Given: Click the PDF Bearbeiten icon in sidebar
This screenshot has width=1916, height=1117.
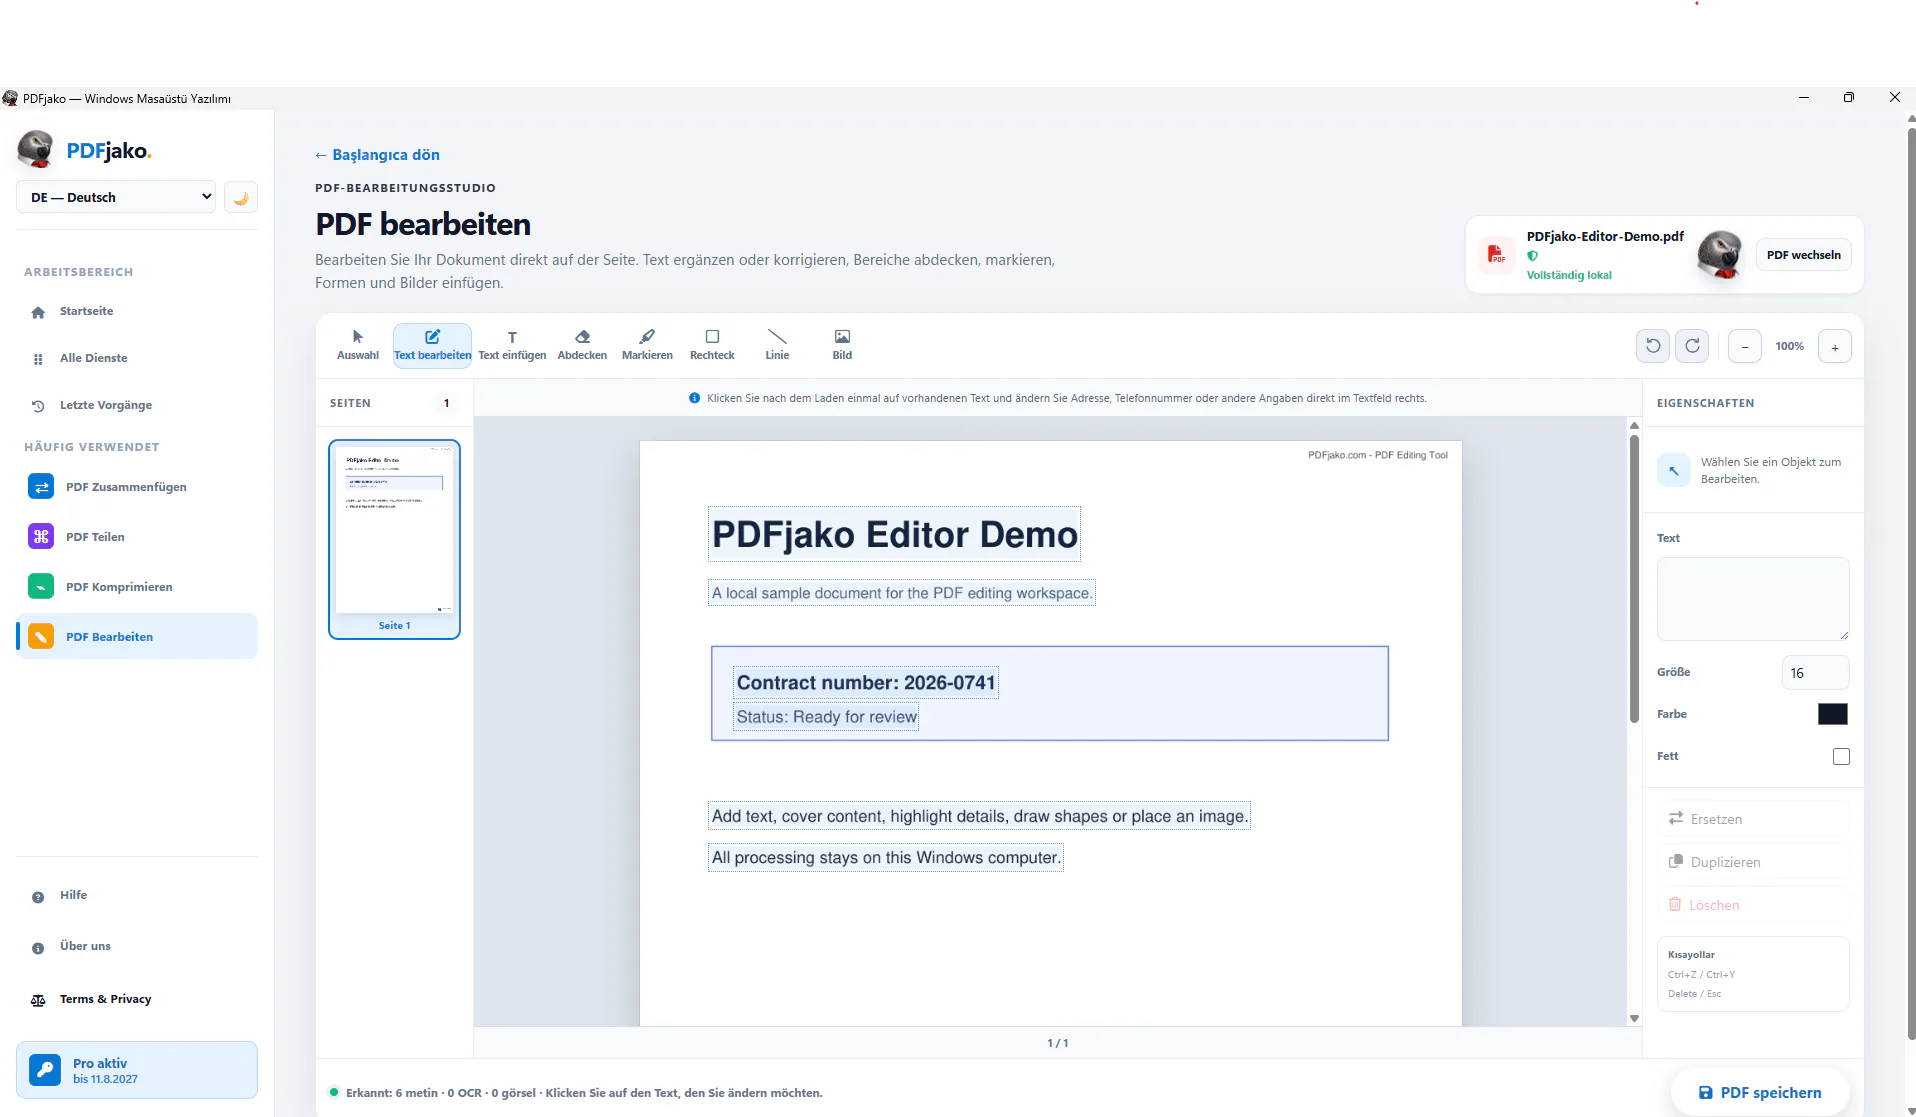Looking at the screenshot, I should [x=41, y=636].
